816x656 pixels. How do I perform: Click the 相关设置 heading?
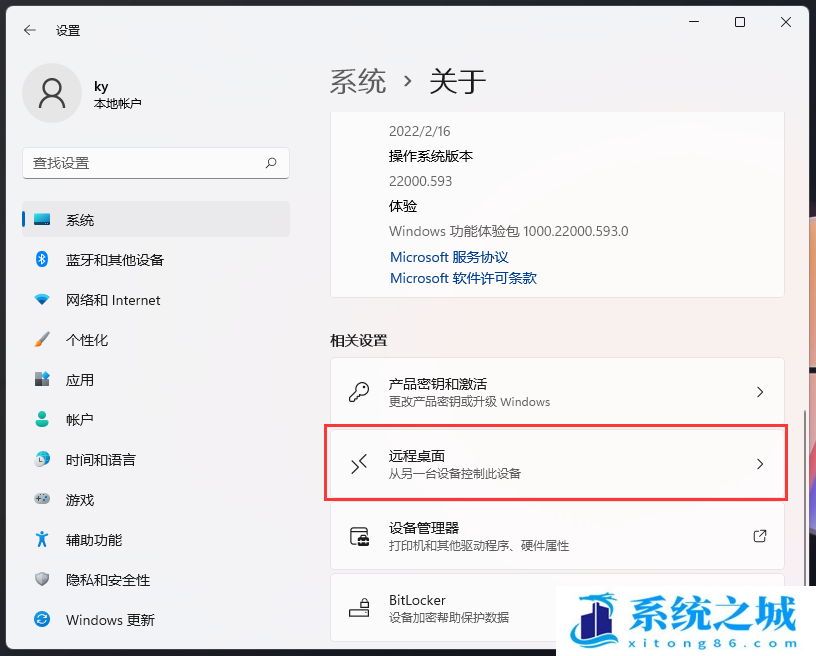pyautogui.click(x=359, y=341)
